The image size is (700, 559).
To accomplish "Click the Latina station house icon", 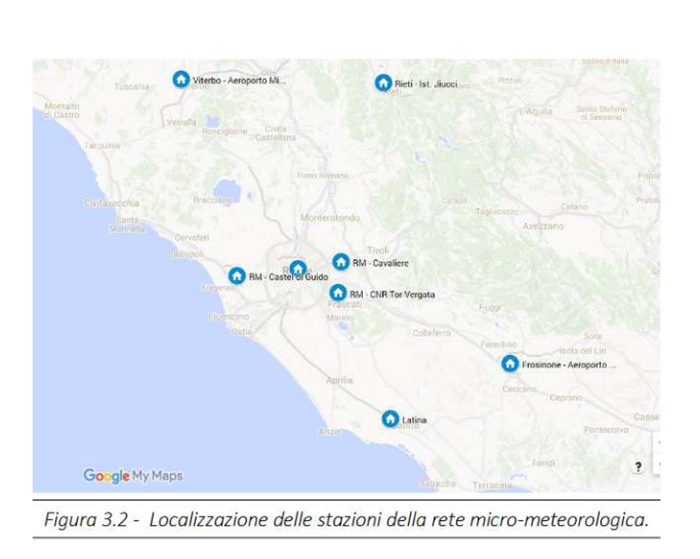I will coord(390,419).
